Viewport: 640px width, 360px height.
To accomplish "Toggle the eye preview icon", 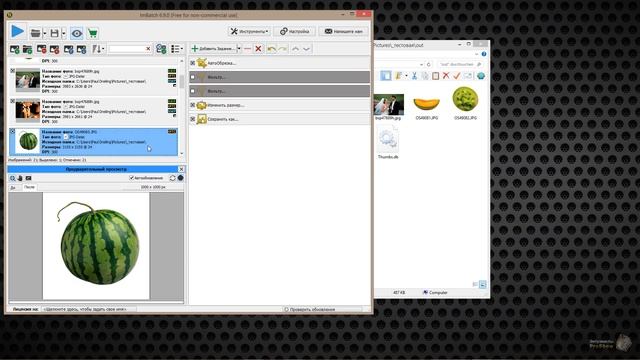I will [x=76, y=33].
